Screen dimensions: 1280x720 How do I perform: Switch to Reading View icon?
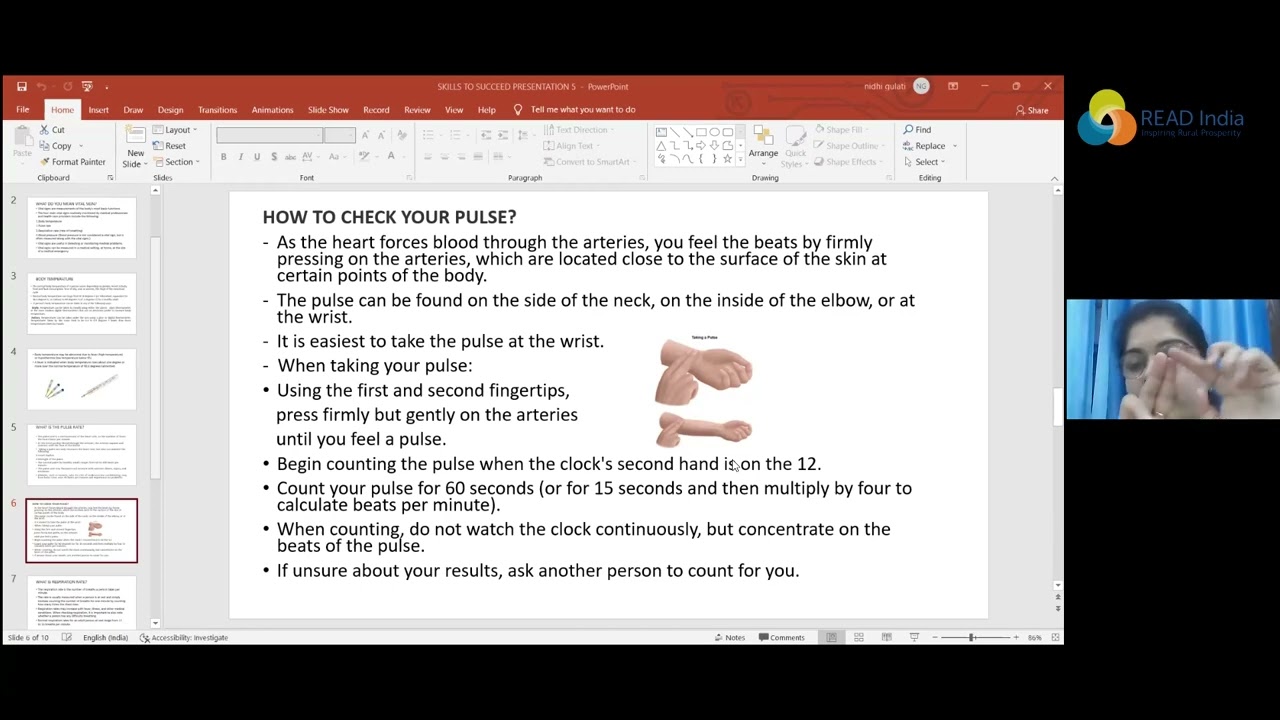point(886,637)
